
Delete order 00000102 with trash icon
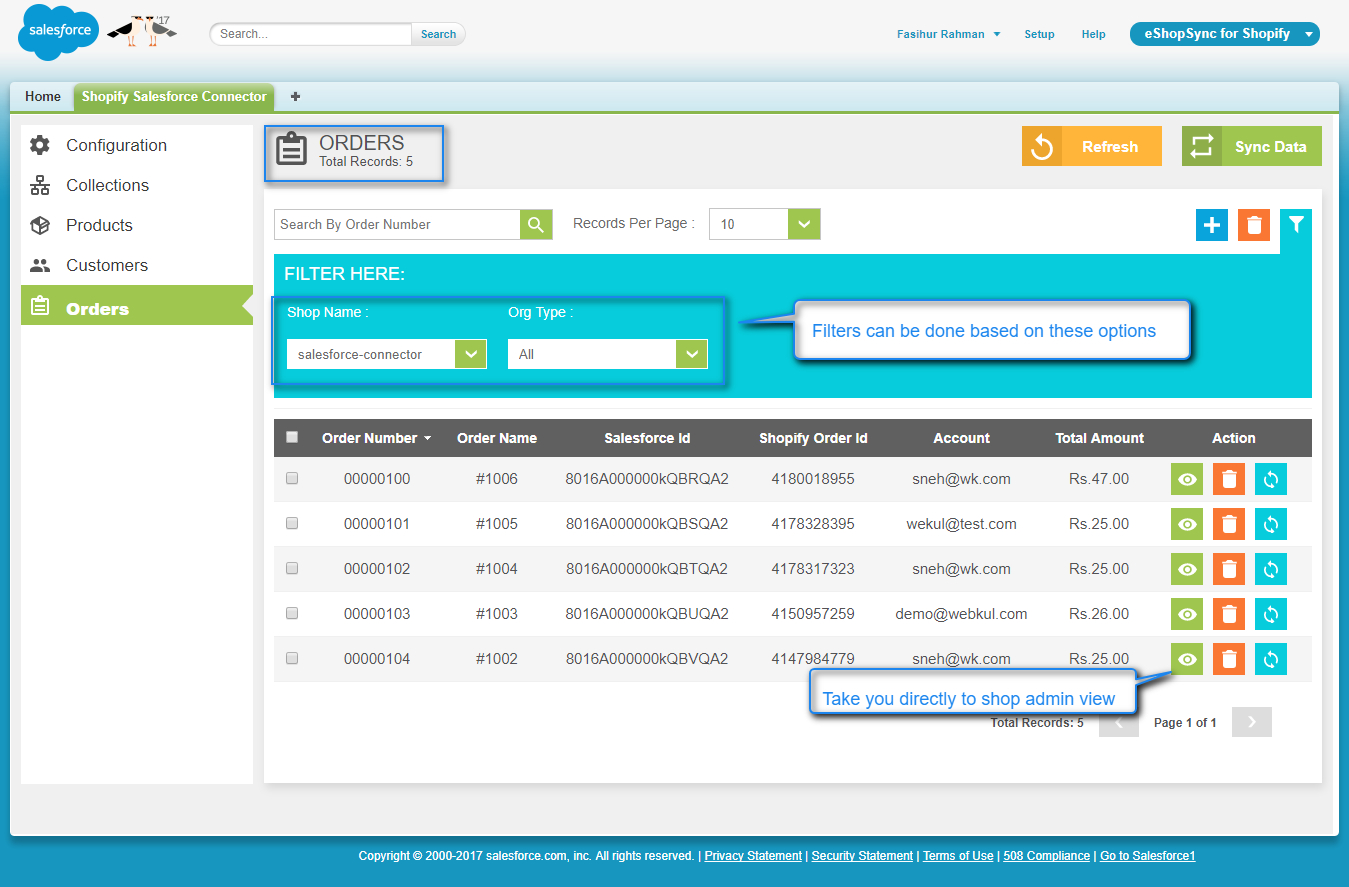coord(1229,569)
